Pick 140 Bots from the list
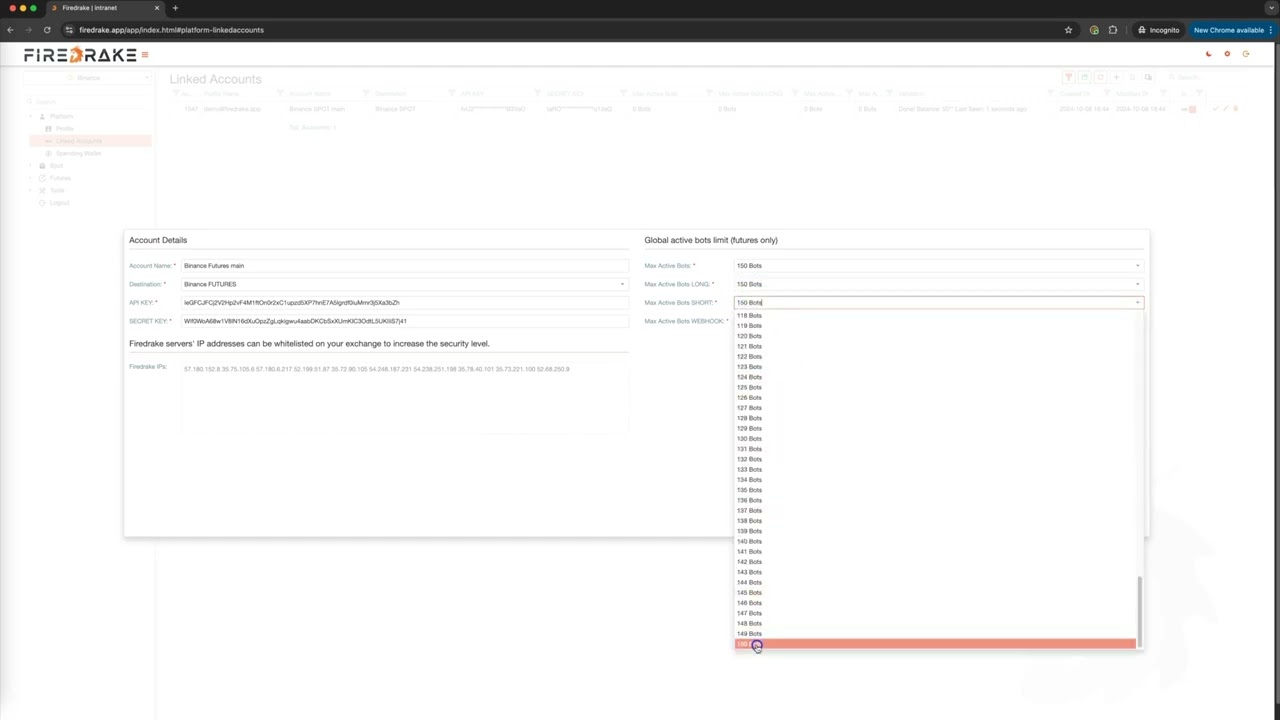The height and width of the screenshot is (720, 1280). (x=935, y=541)
